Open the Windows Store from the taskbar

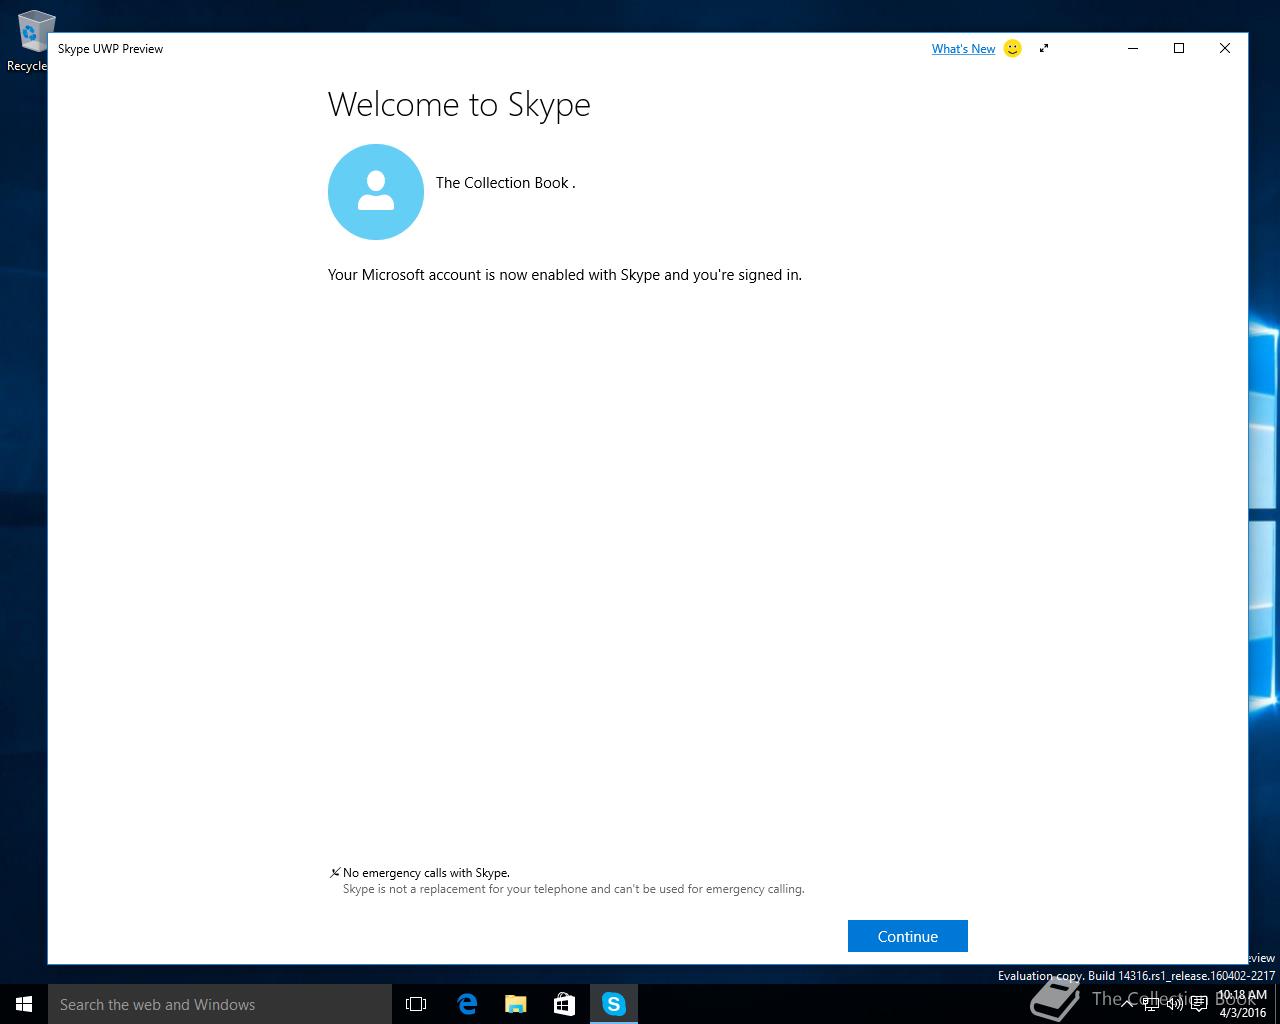(564, 1004)
